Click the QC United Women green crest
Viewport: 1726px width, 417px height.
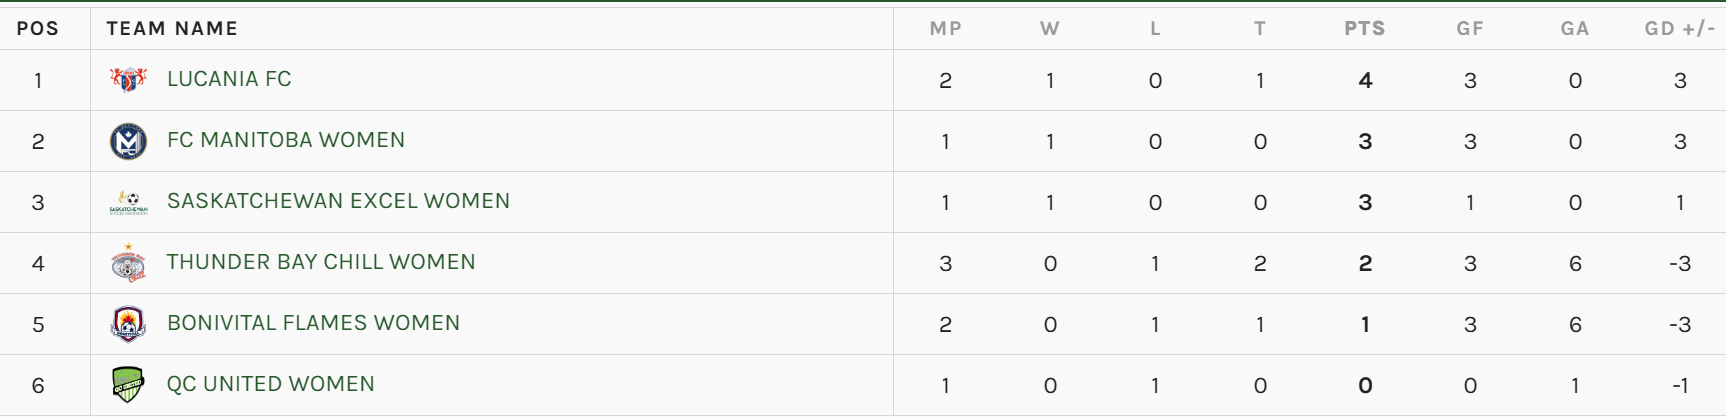click(x=128, y=385)
